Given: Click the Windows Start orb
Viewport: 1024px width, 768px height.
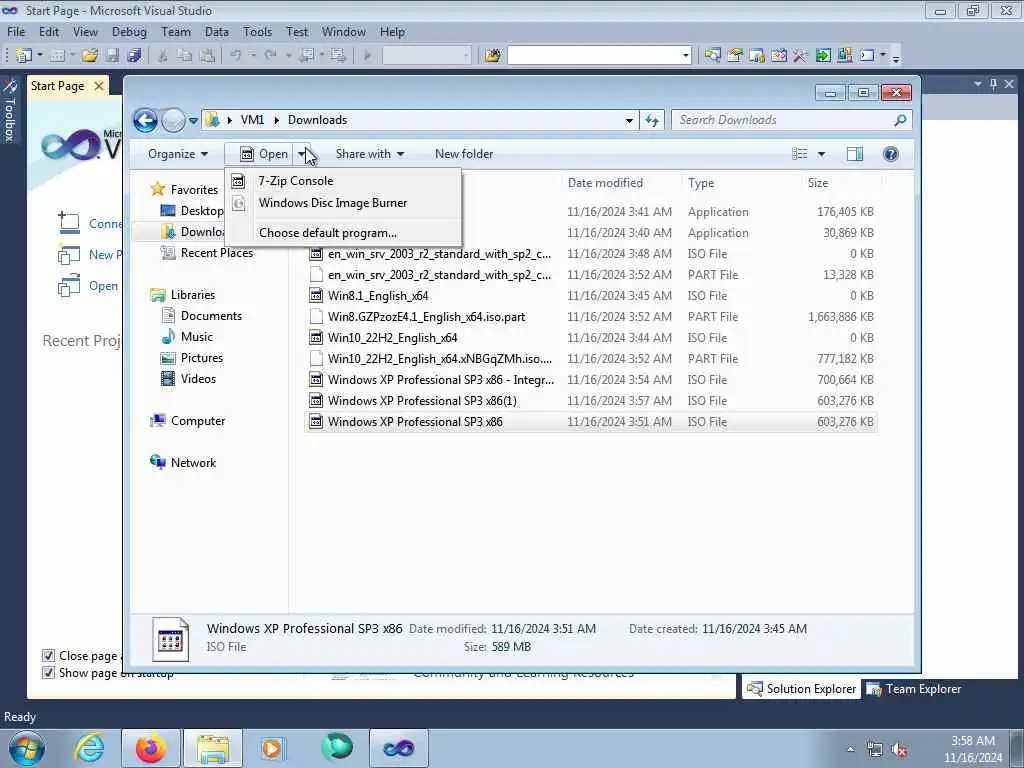Looking at the screenshot, I should pyautogui.click(x=27, y=748).
